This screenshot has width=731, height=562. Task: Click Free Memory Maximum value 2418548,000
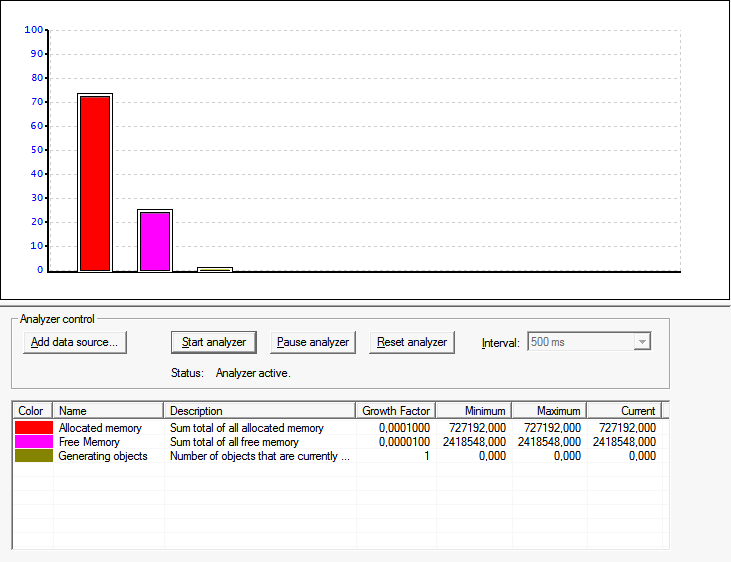(549, 442)
